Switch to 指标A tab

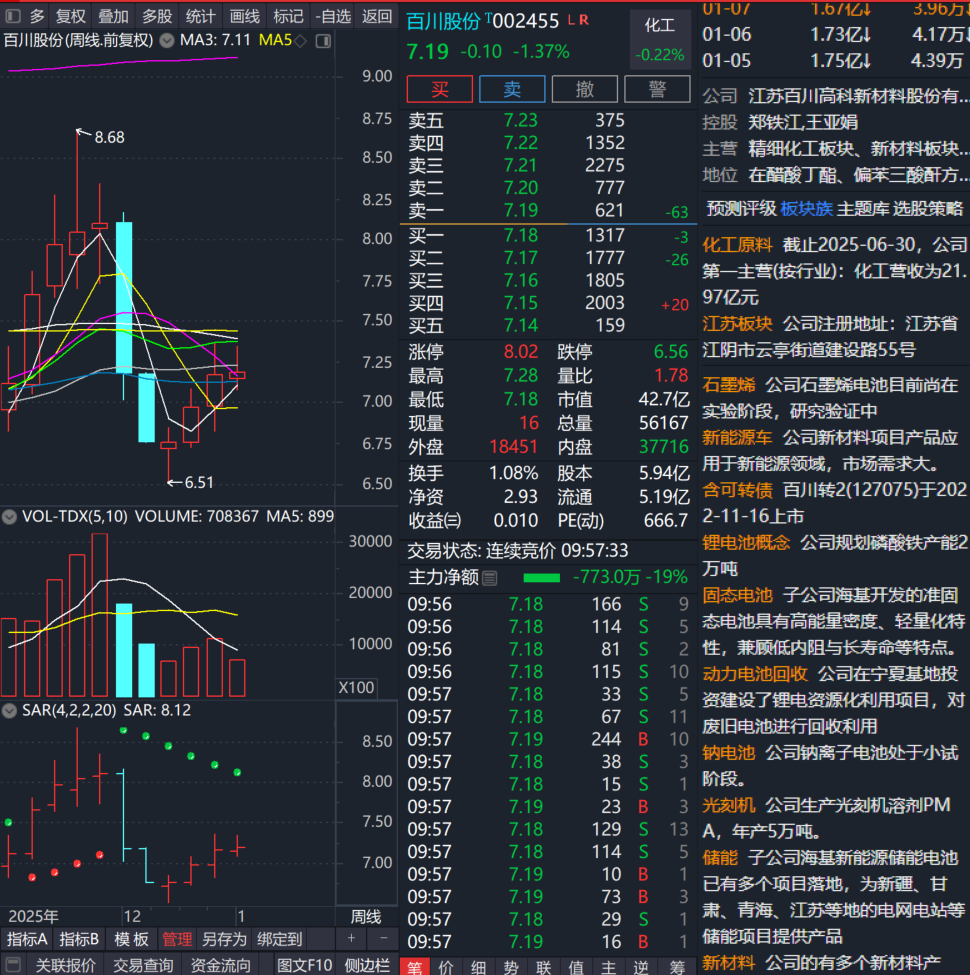tap(27, 939)
